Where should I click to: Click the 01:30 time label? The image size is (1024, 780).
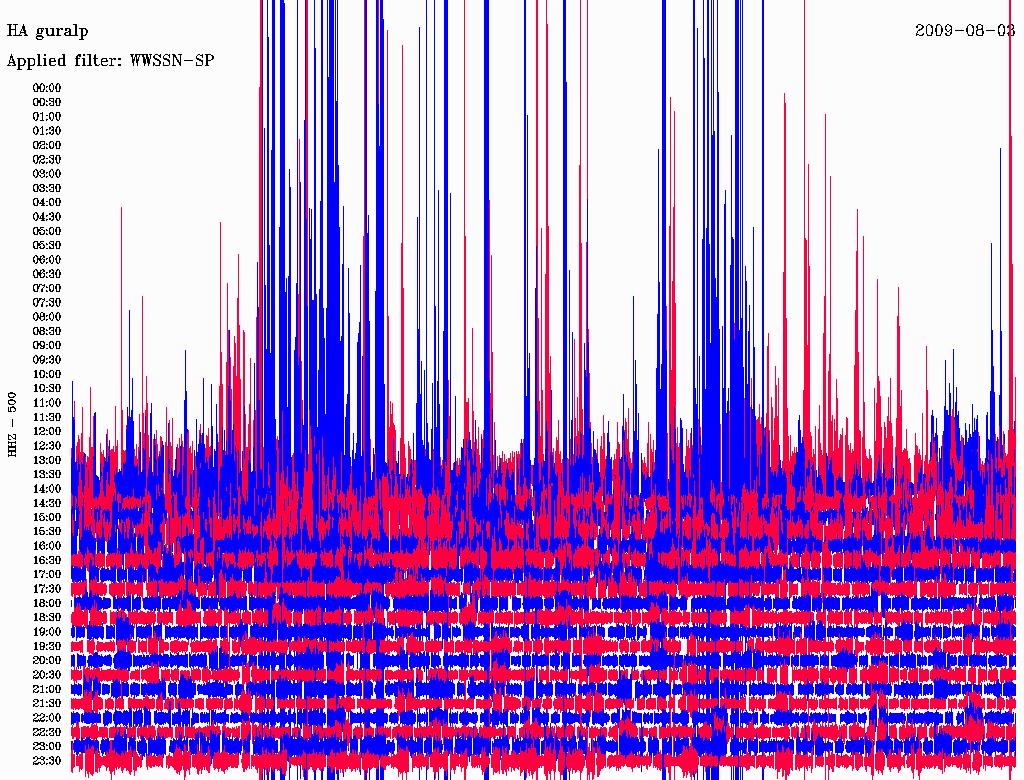pyautogui.click(x=47, y=131)
